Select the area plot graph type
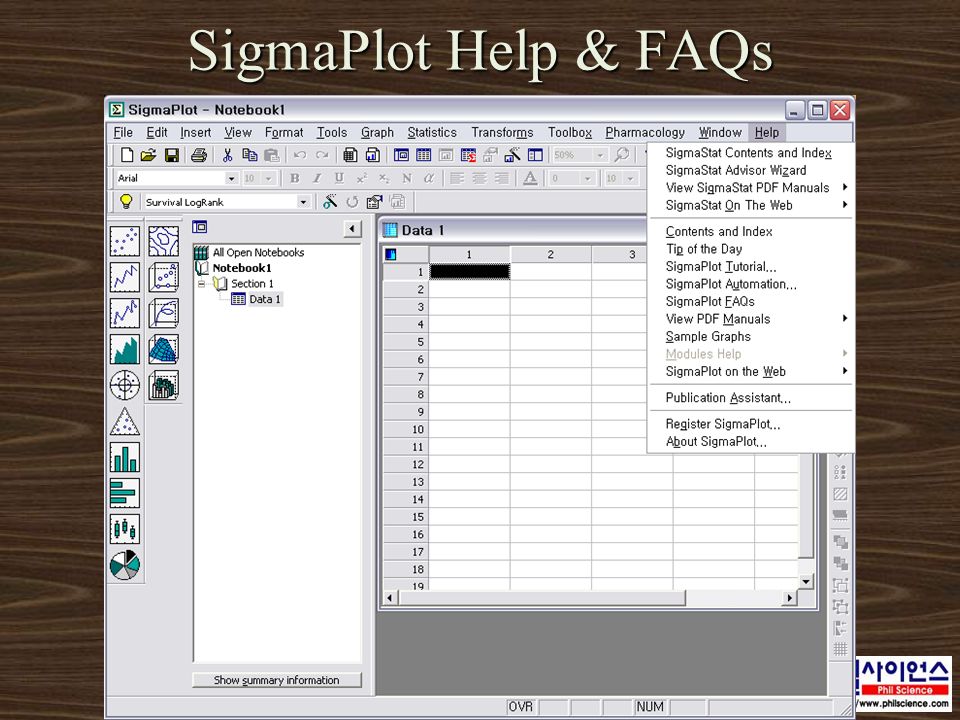Screen dimensions: 960x720 pyautogui.click(x=125, y=349)
